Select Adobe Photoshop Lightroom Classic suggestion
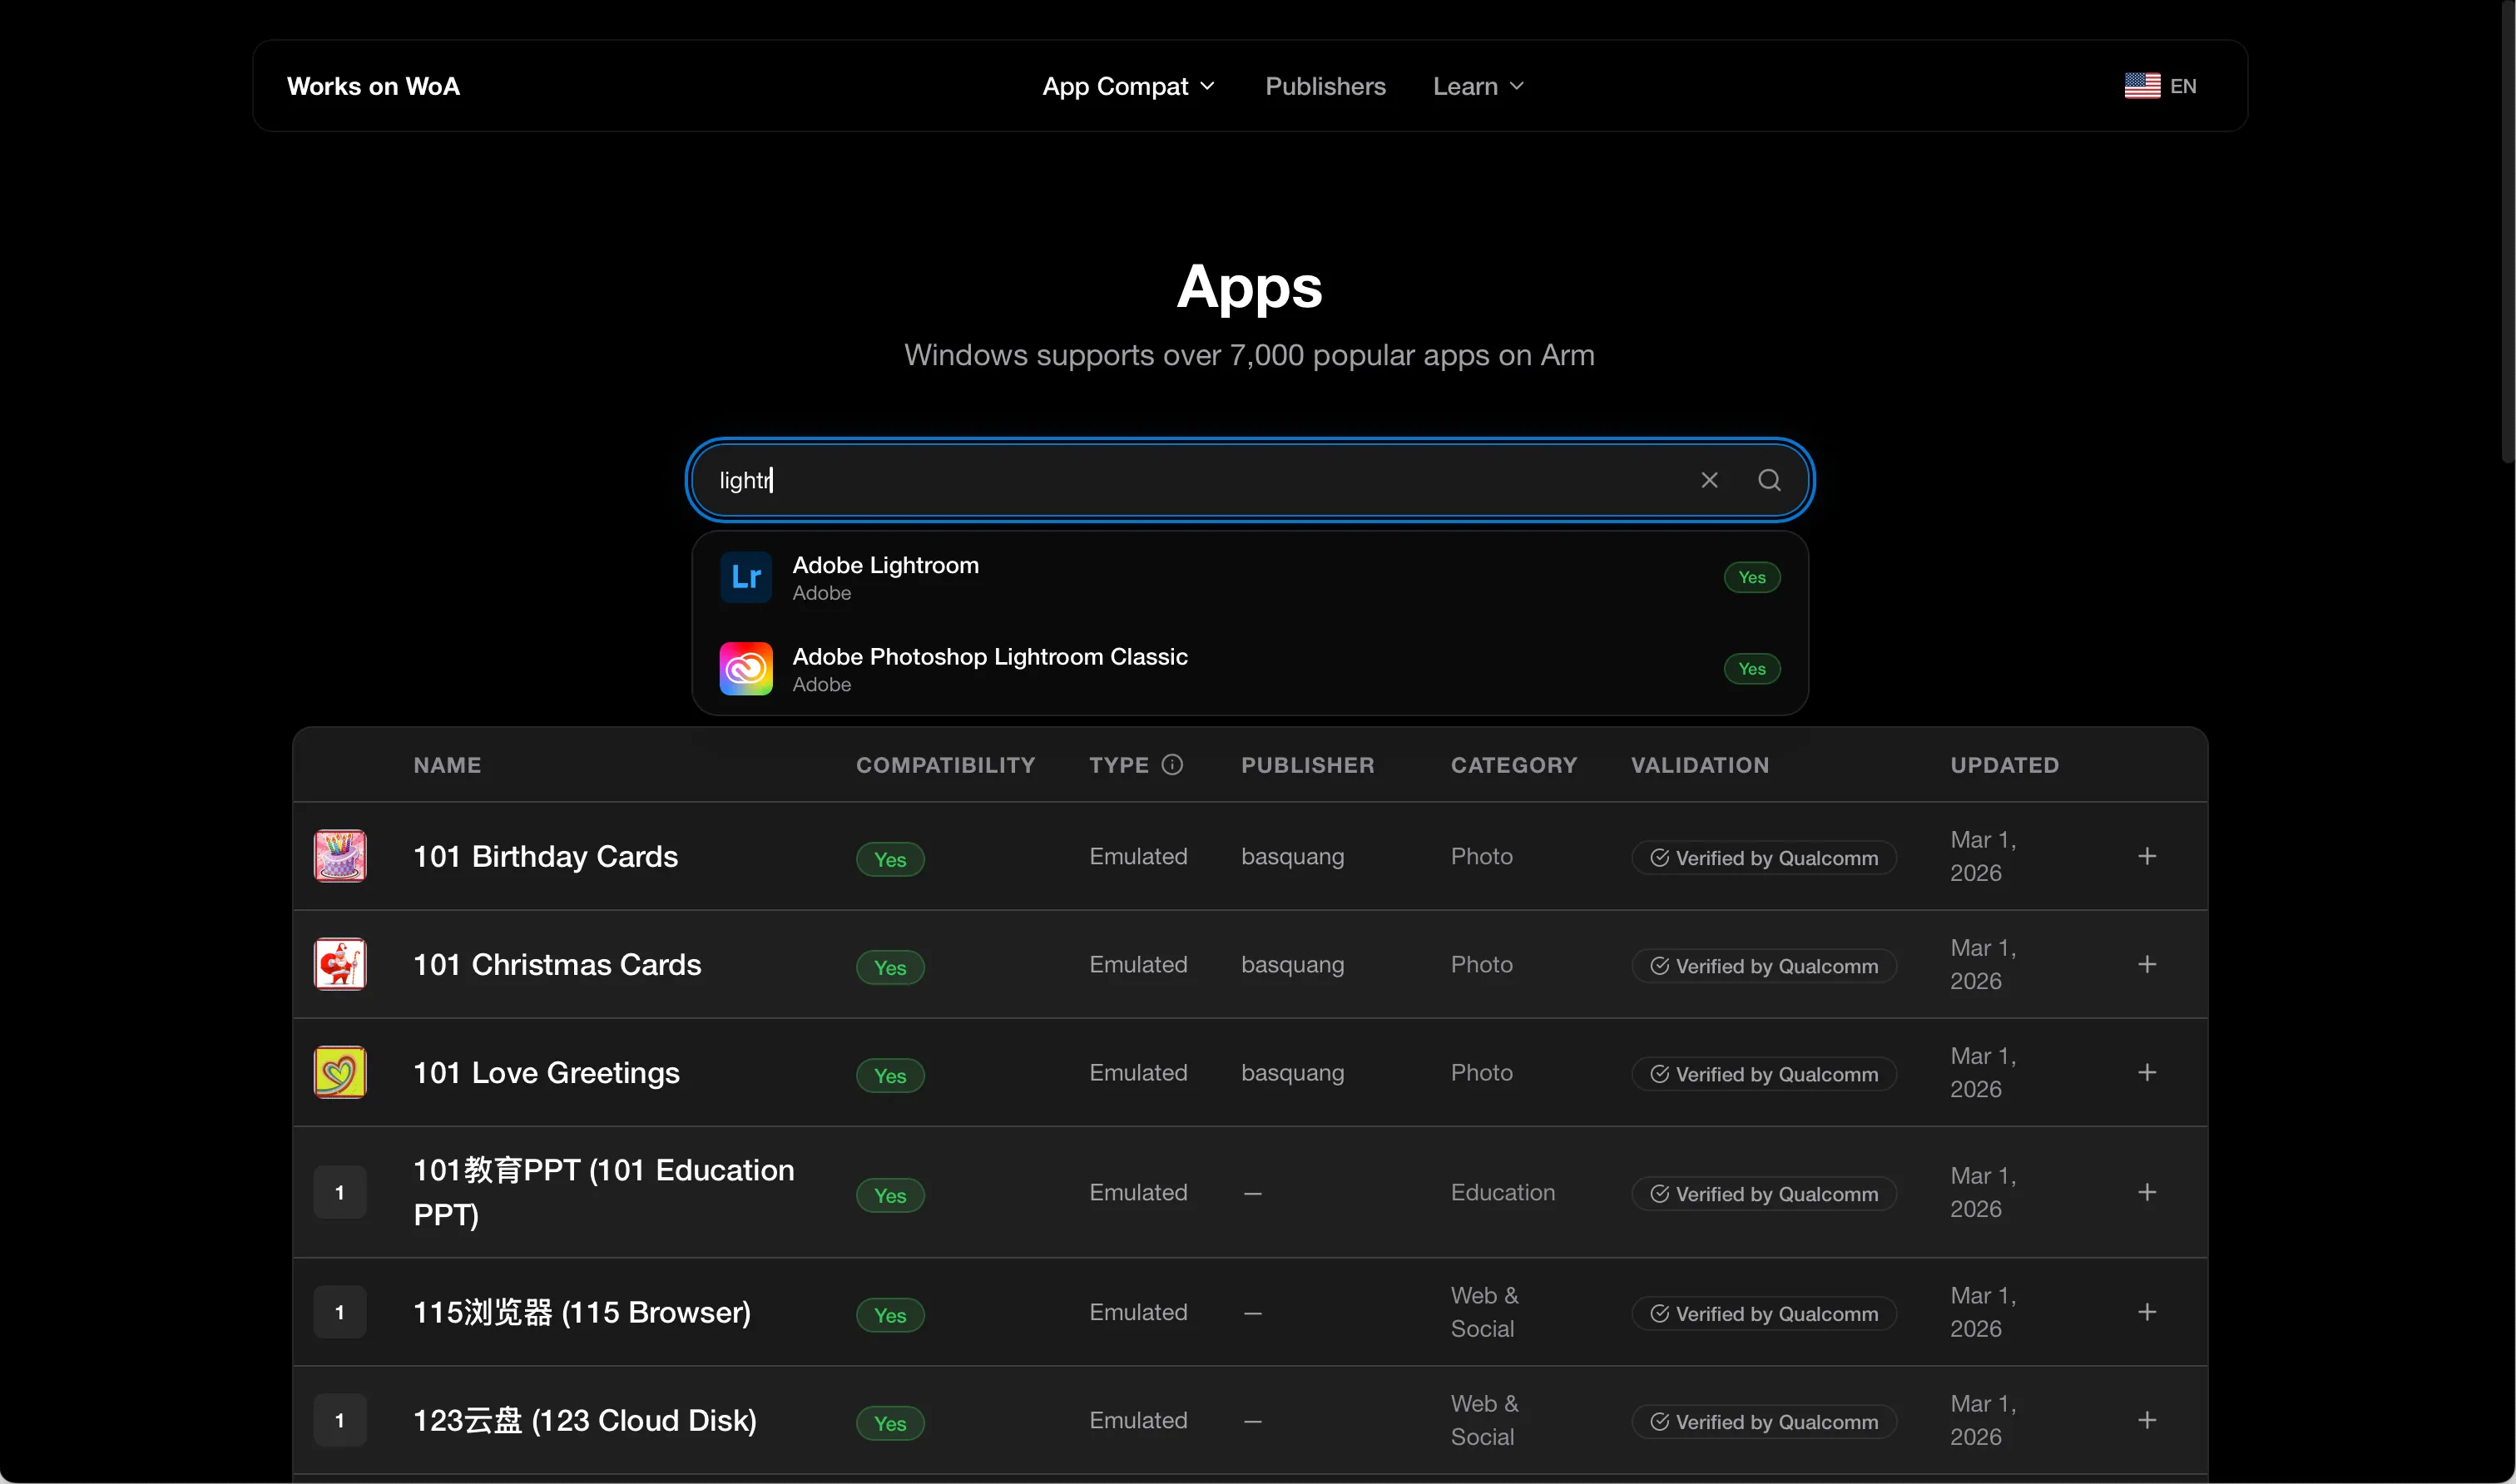Screen dimensions: 2516x1484 coord(1250,669)
